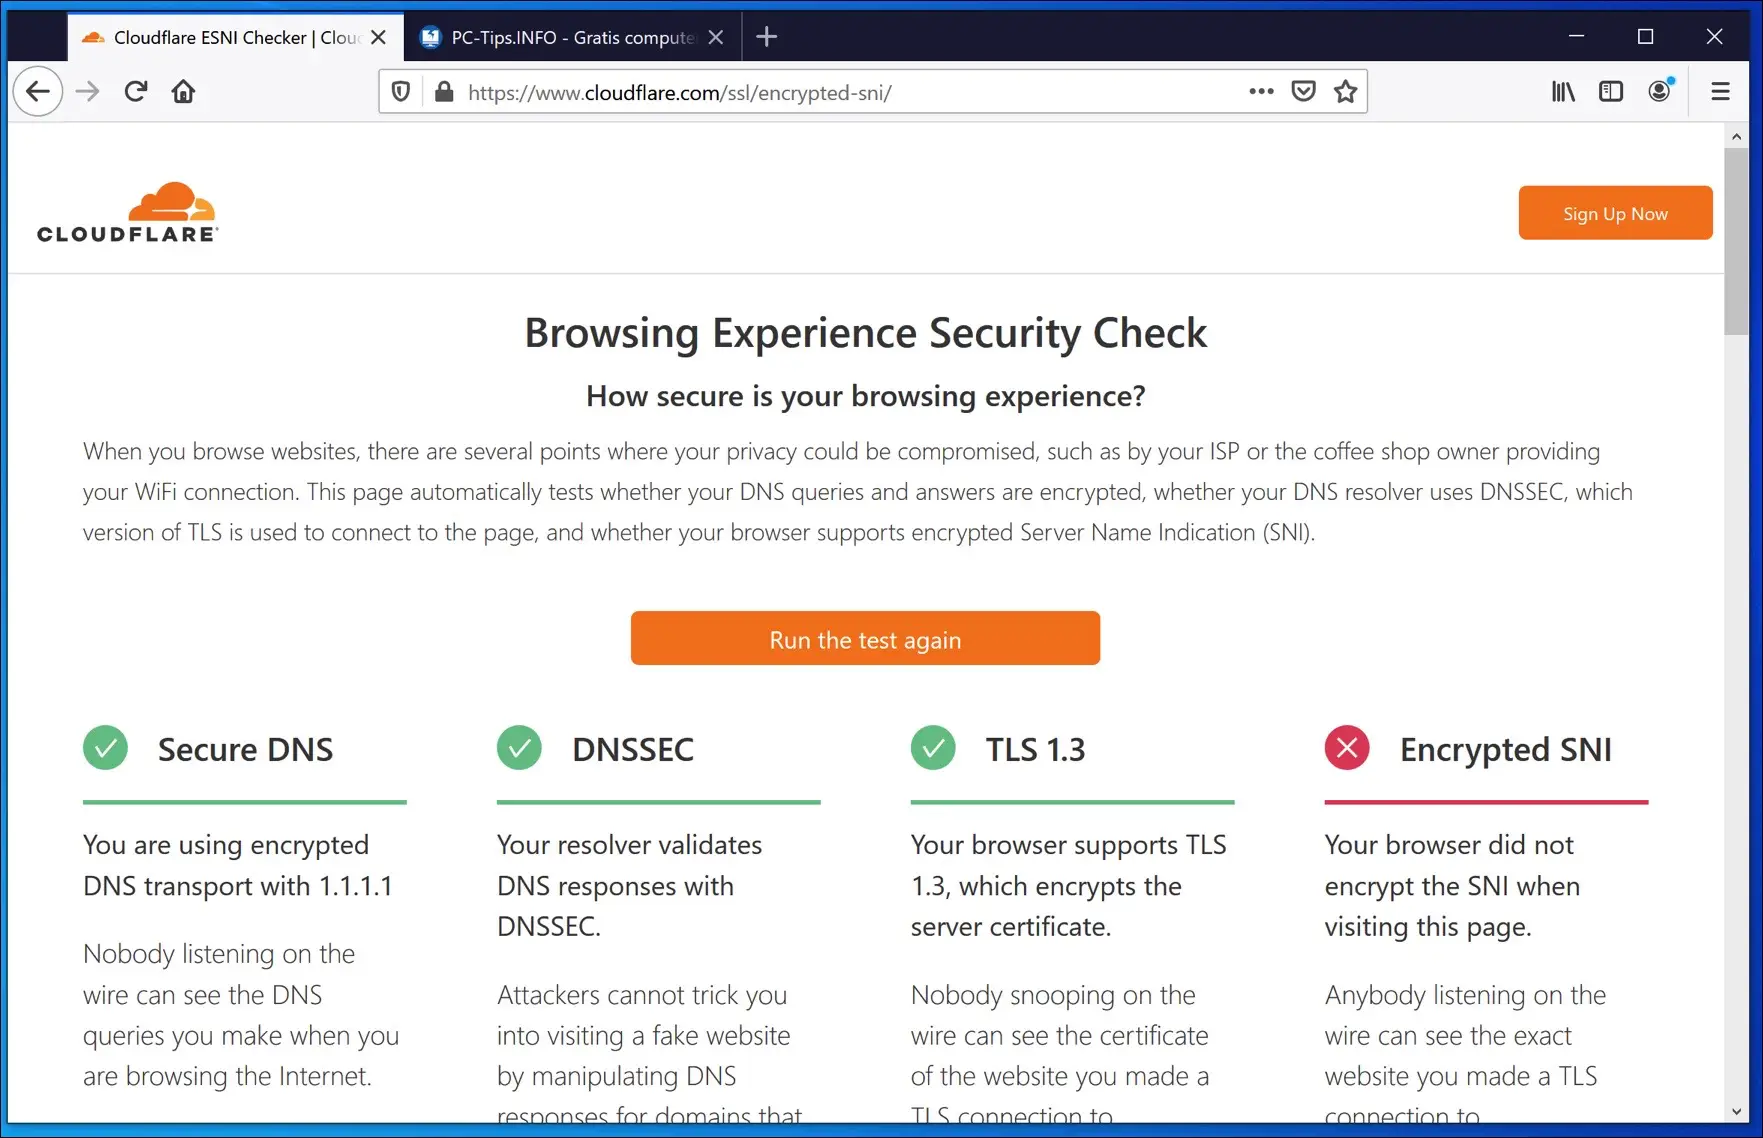
Task: Click the forward navigation arrow
Action: pyautogui.click(x=88, y=92)
